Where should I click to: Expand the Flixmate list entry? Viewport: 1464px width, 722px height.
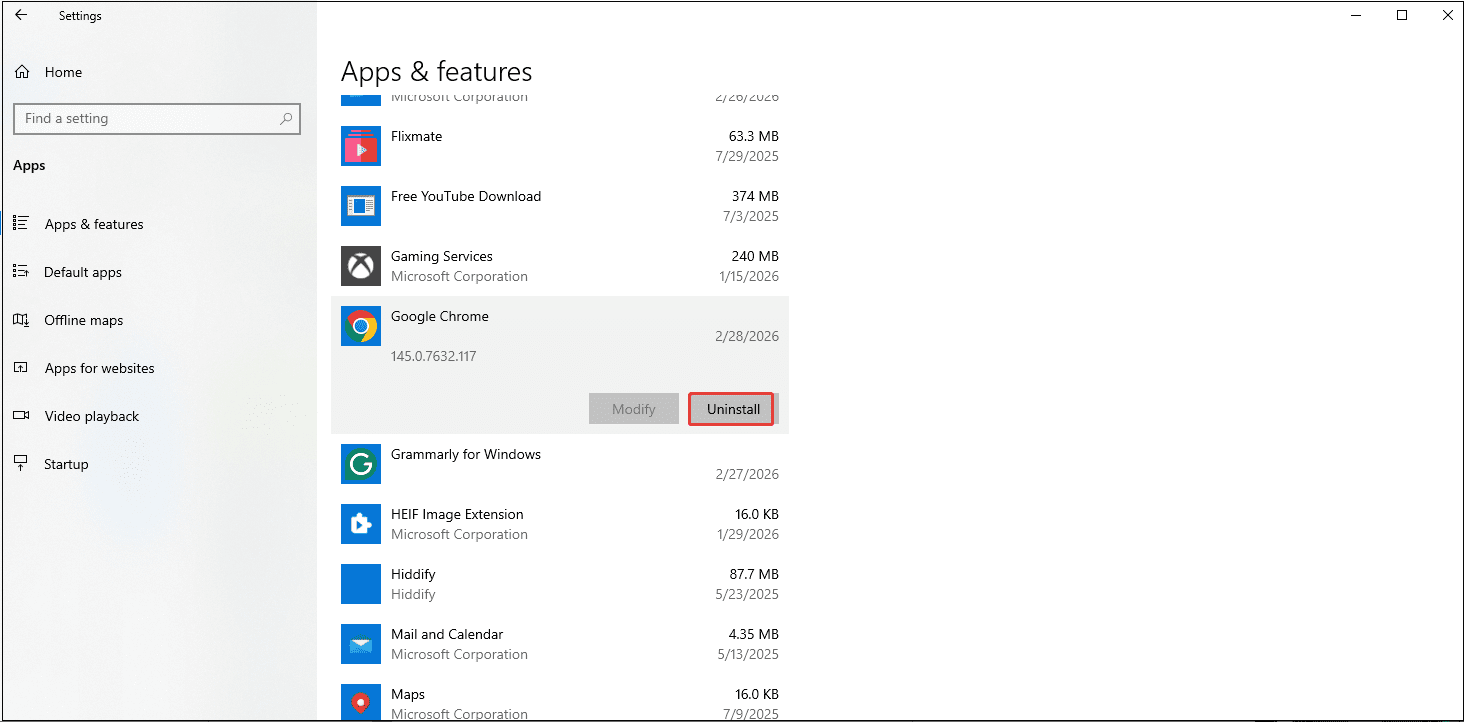560,146
